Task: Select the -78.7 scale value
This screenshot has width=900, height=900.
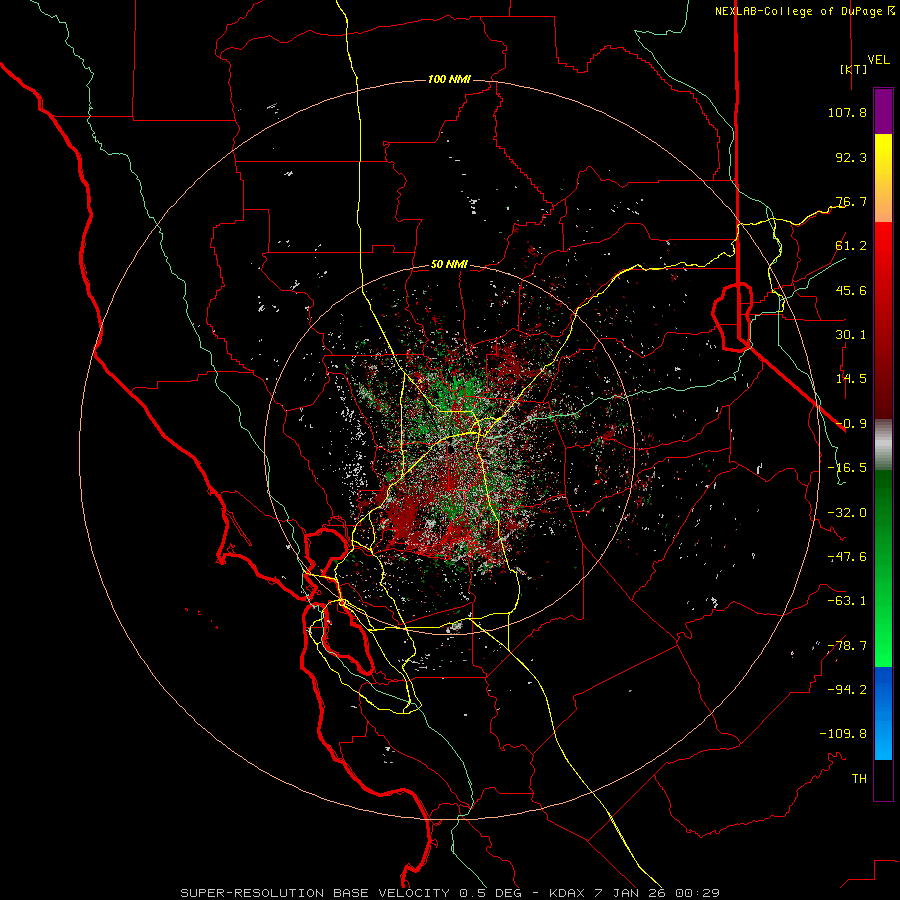Action: pyautogui.click(x=847, y=646)
